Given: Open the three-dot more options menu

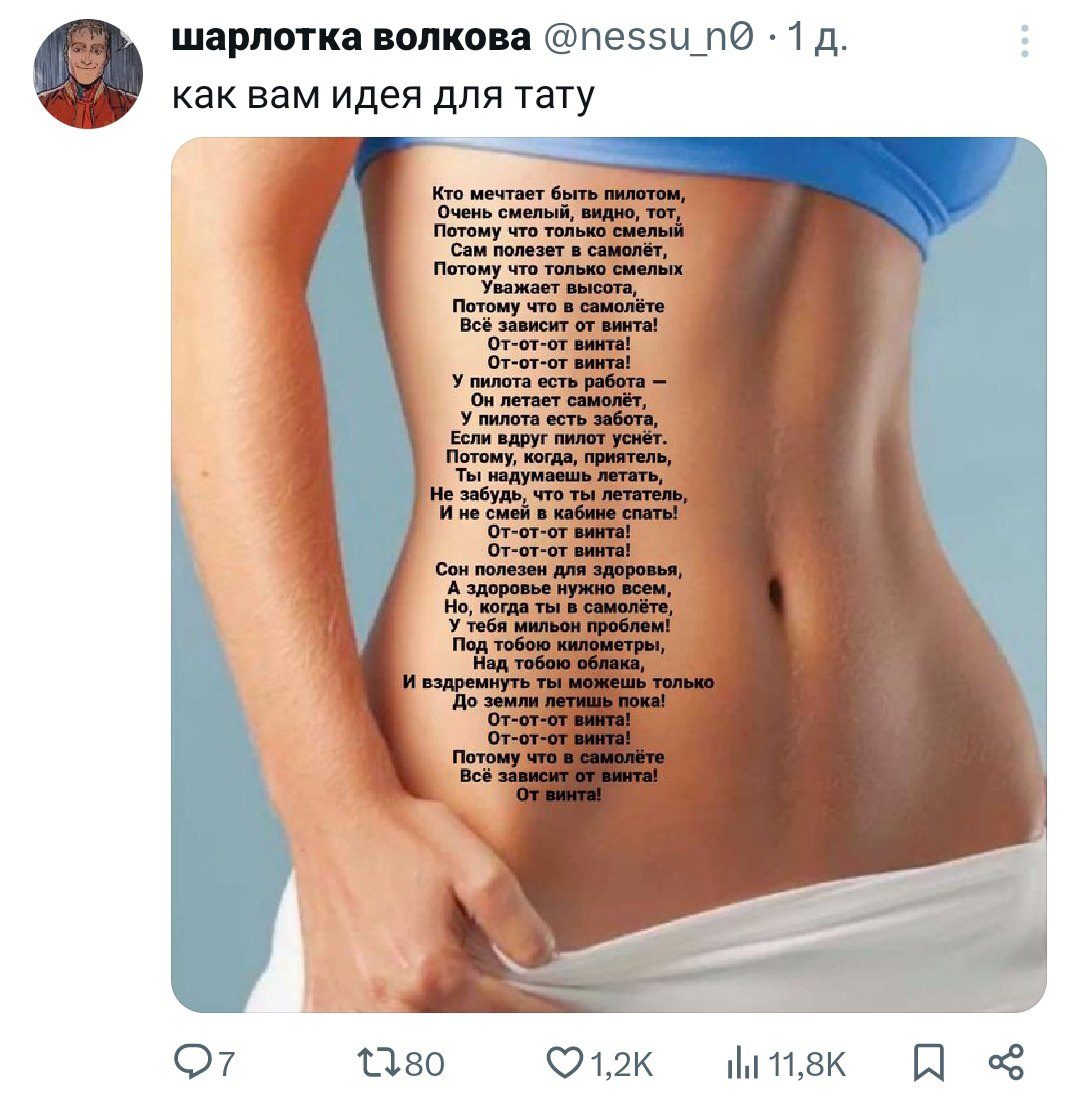Looking at the screenshot, I should pyautogui.click(x=1024, y=41).
